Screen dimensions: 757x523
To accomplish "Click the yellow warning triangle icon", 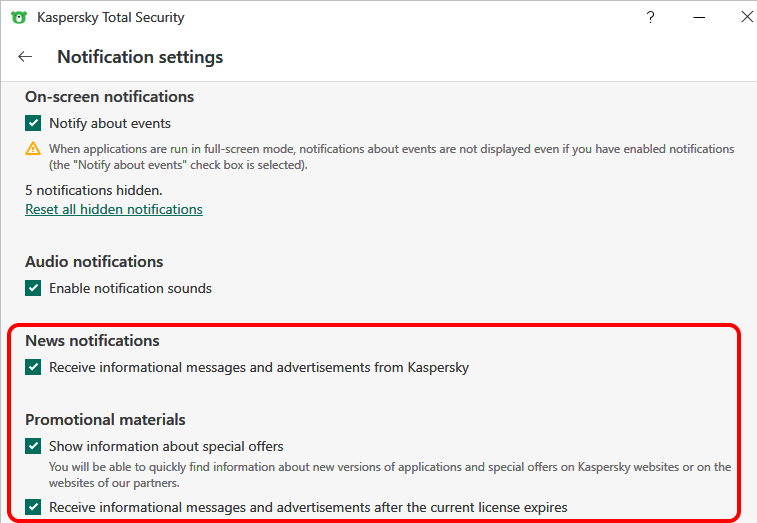I will click(33, 149).
